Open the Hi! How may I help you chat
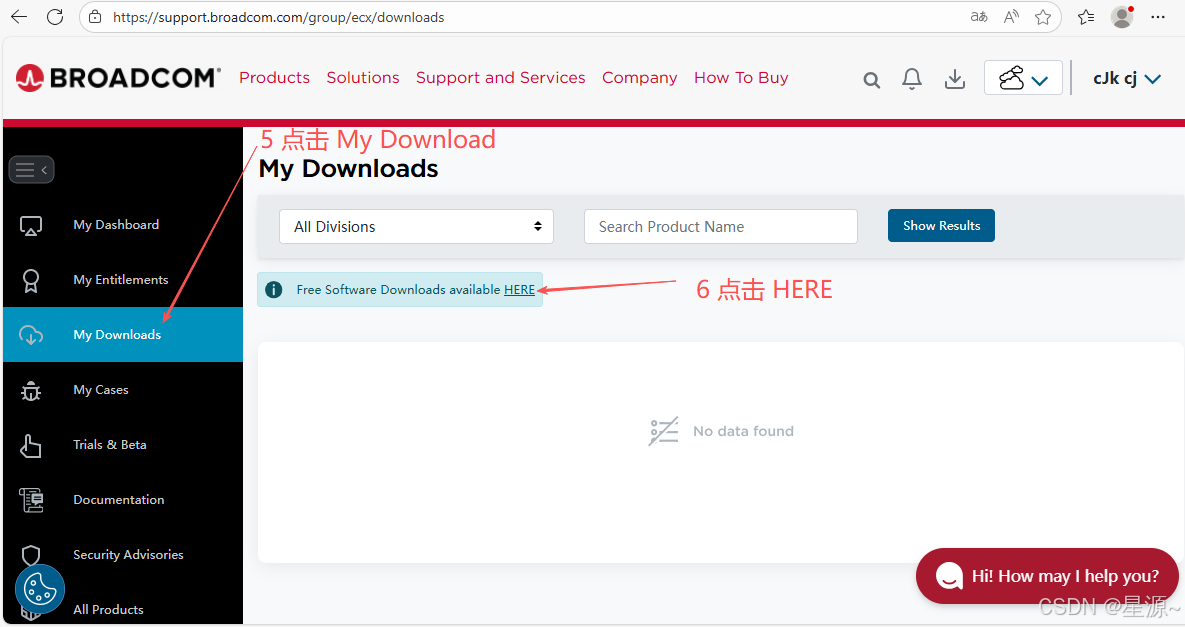Viewport: 1185px width, 627px height. 1047,576
